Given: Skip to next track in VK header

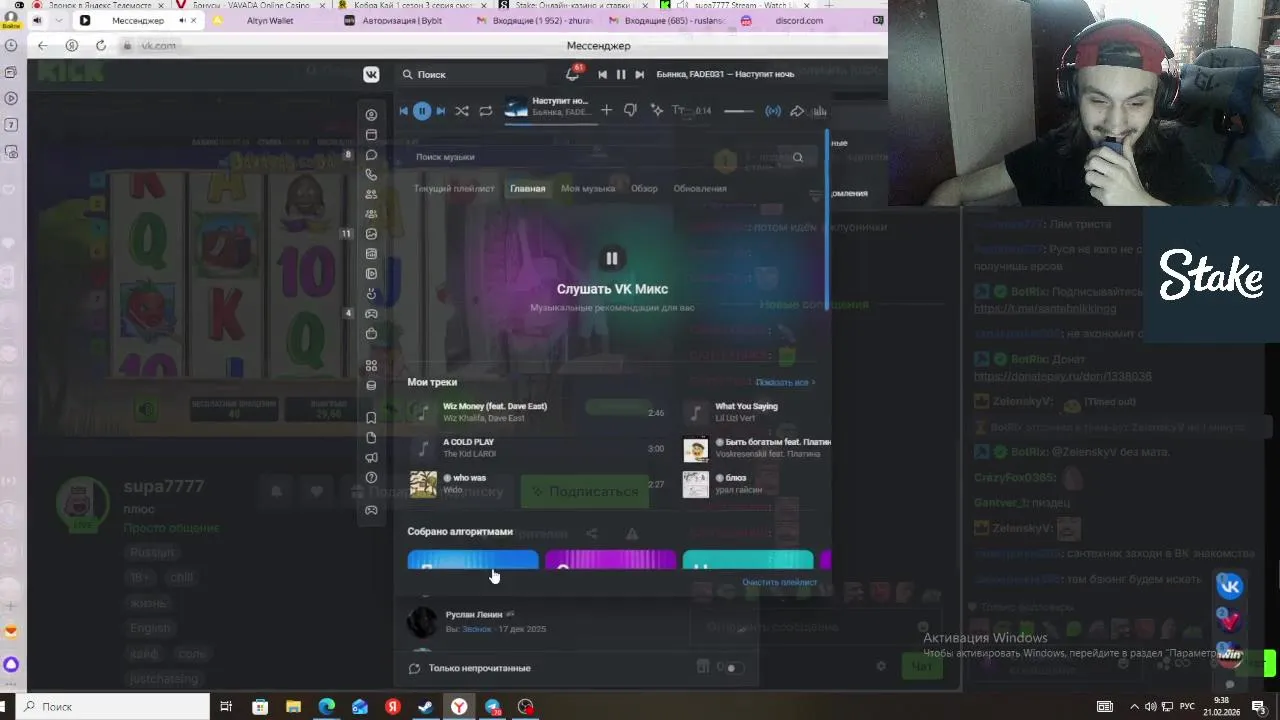Looking at the screenshot, I should click(639, 74).
